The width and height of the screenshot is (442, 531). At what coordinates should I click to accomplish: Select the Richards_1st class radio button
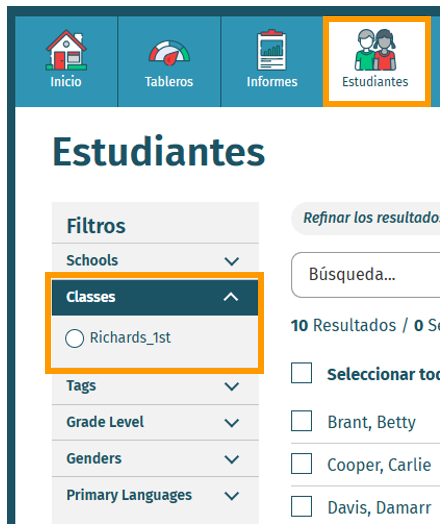coord(75,338)
